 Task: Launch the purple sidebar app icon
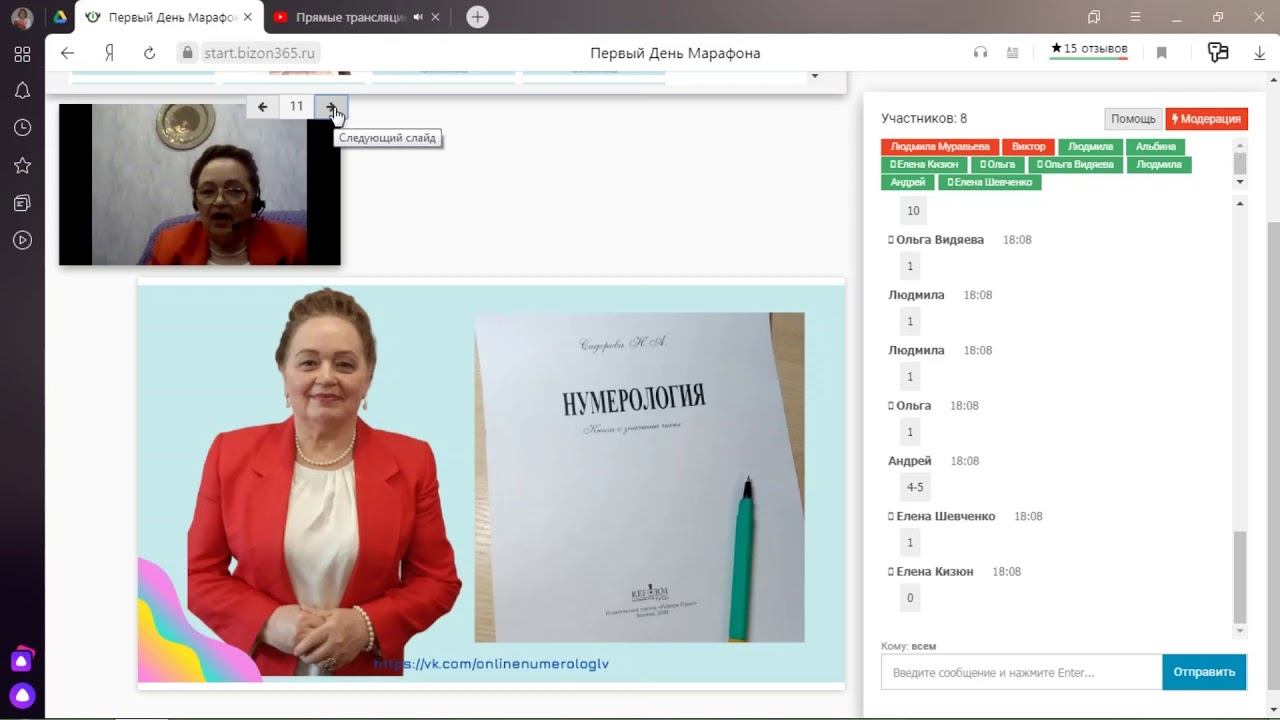22,661
